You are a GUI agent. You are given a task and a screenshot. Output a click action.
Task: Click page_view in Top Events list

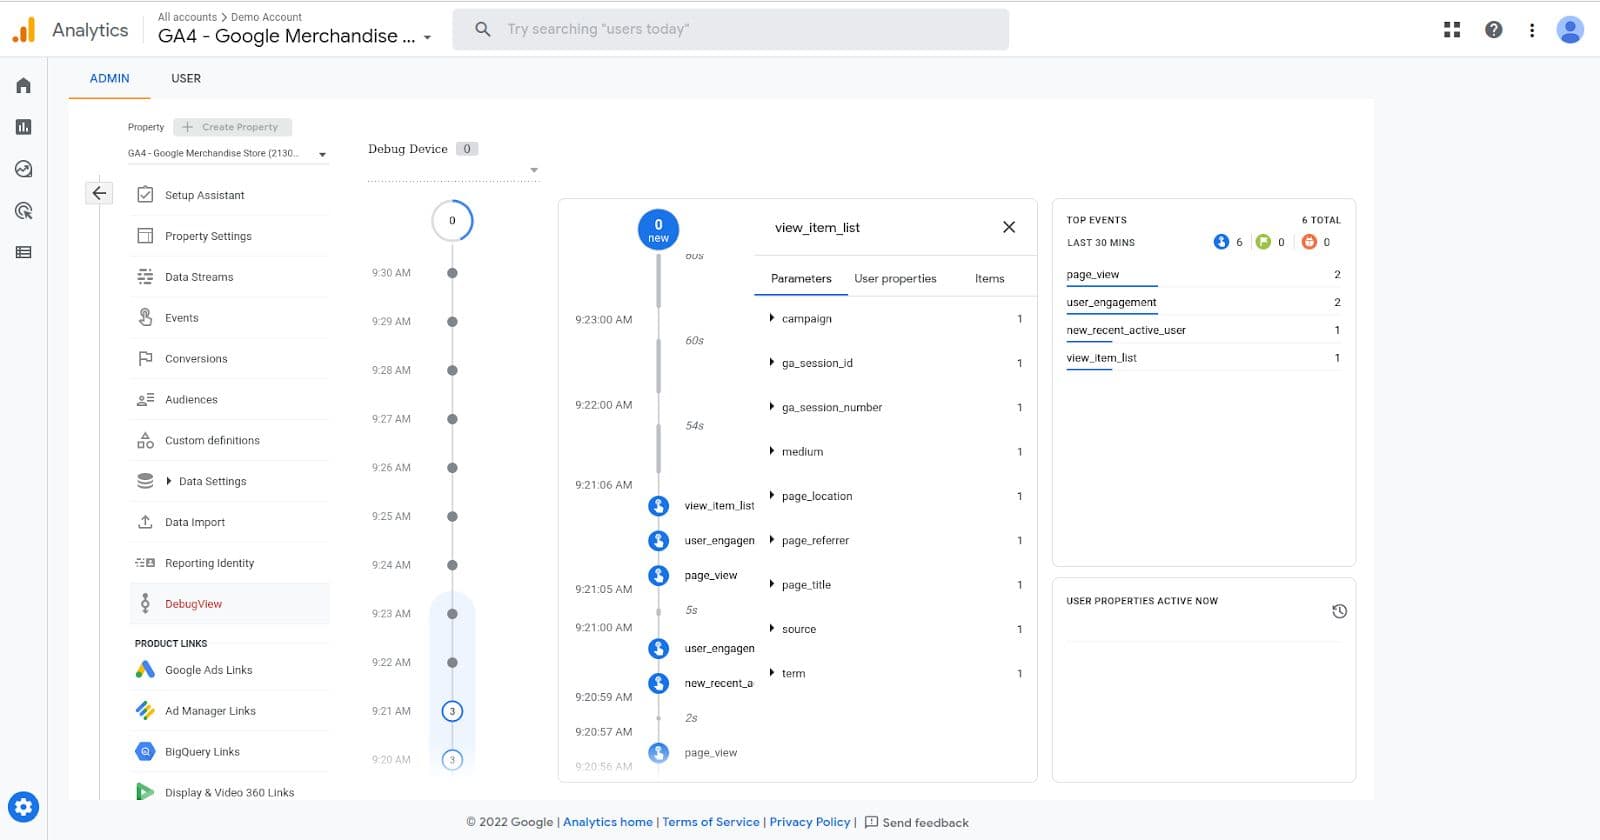coord(1092,274)
